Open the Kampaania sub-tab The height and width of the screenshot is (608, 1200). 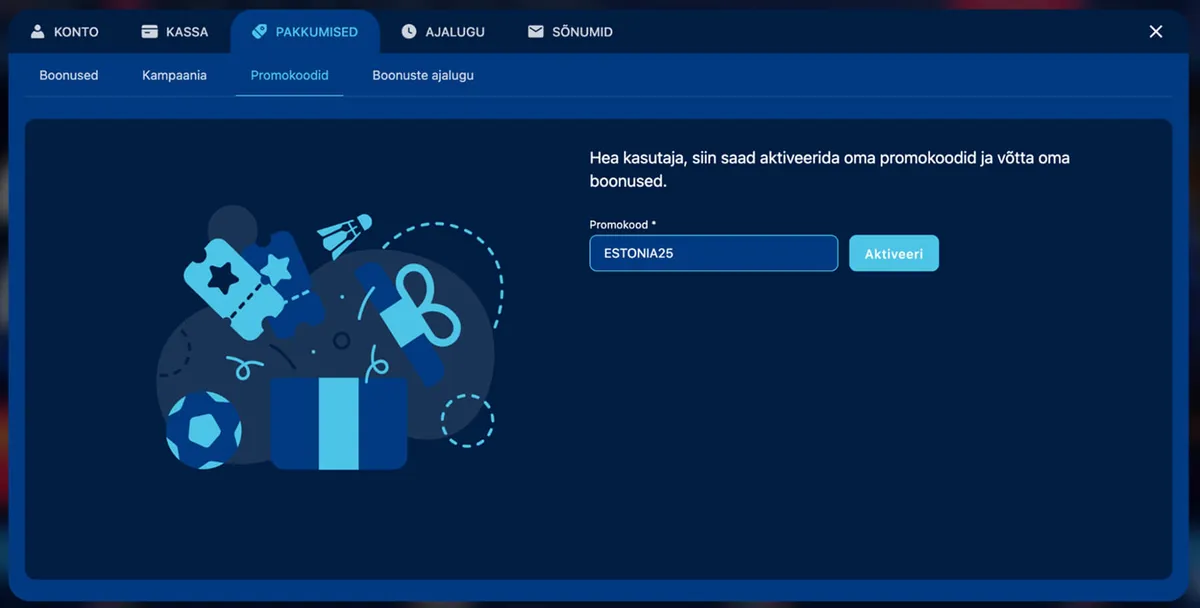pyautogui.click(x=175, y=75)
